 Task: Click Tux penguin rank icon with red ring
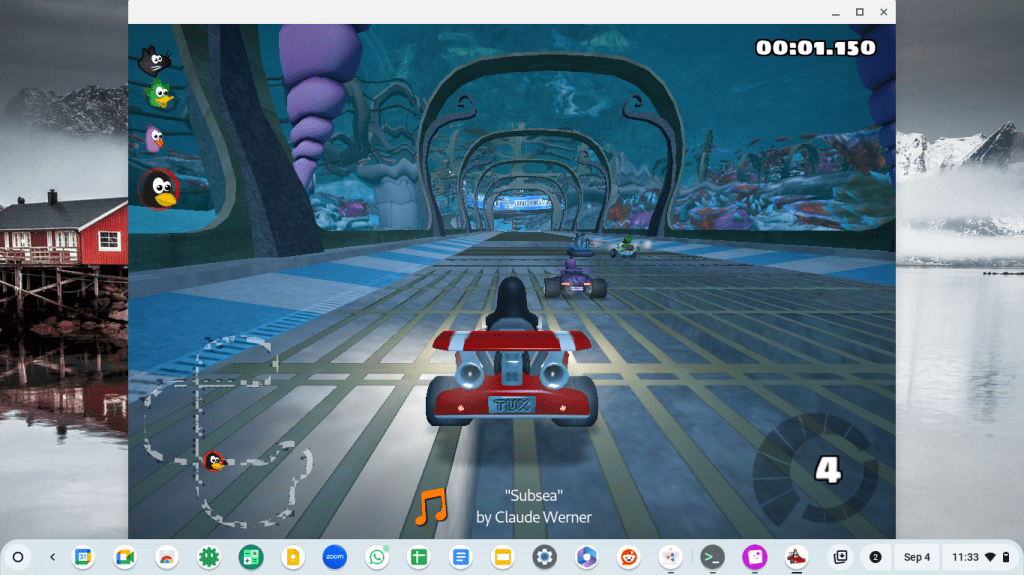pos(157,188)
